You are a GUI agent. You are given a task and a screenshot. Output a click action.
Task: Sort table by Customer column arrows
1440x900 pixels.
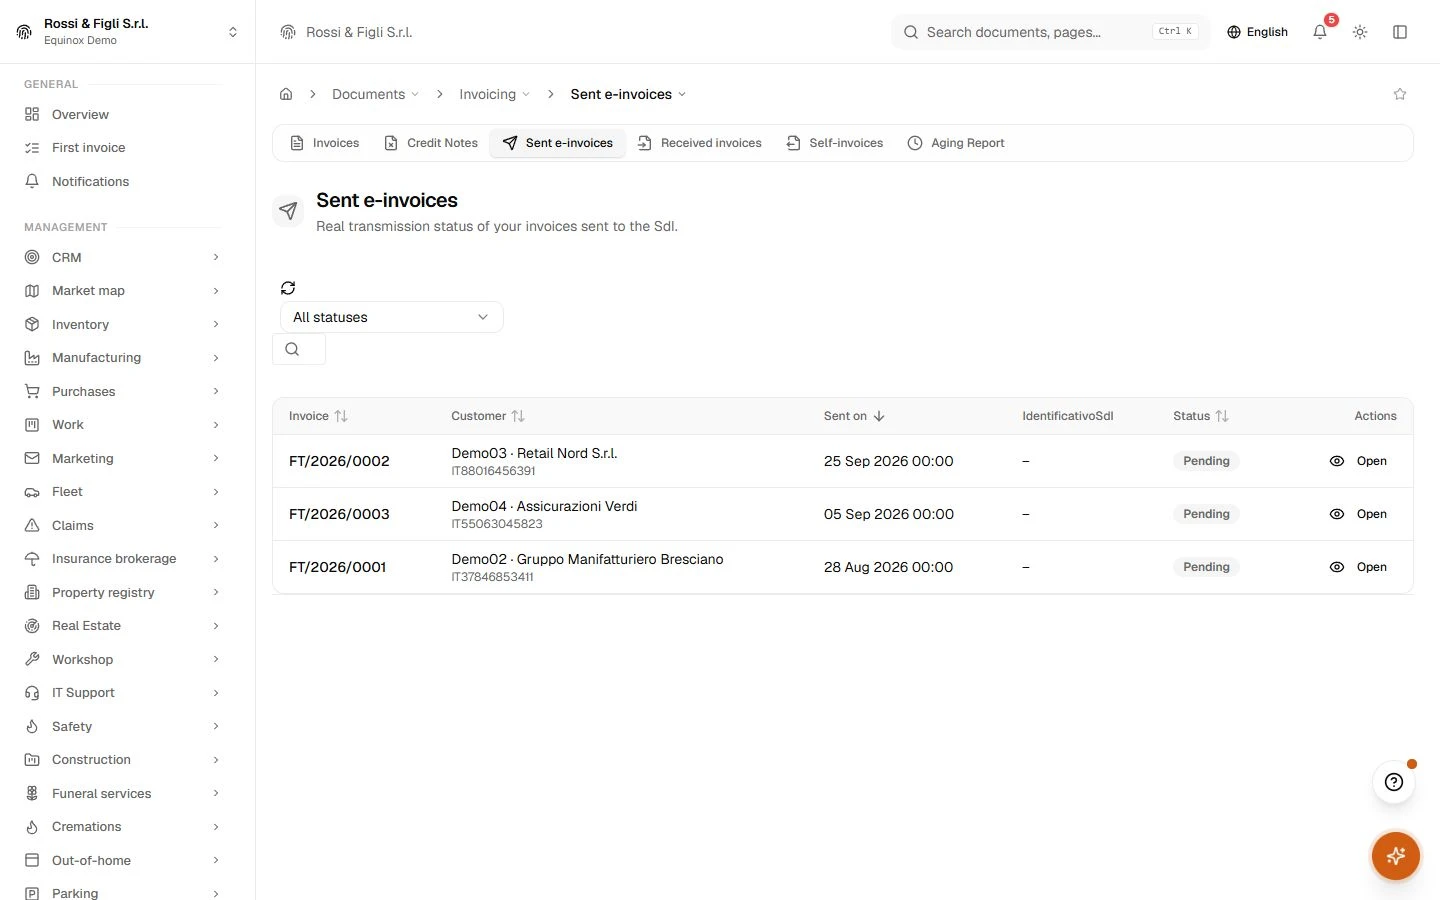point(518,416)
